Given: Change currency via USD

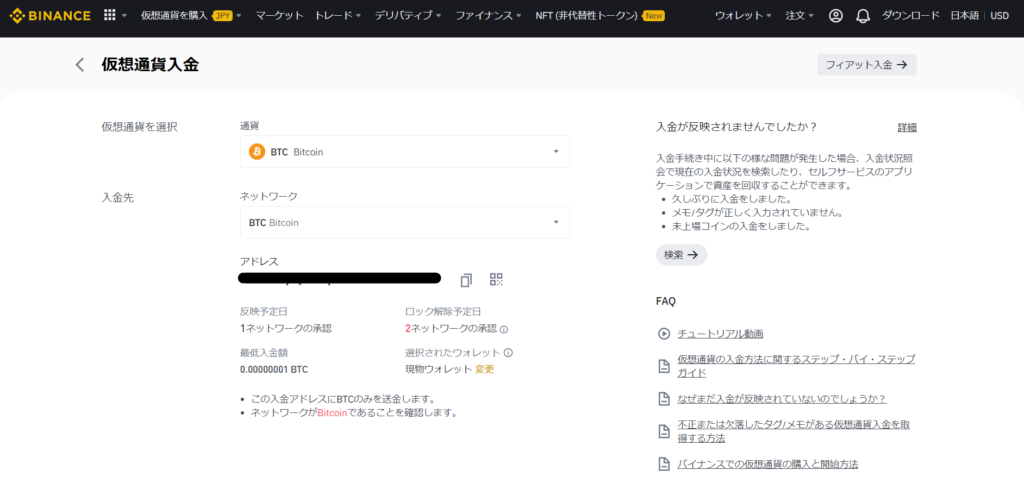Looking at the screenshot, I should pos(999,16).
